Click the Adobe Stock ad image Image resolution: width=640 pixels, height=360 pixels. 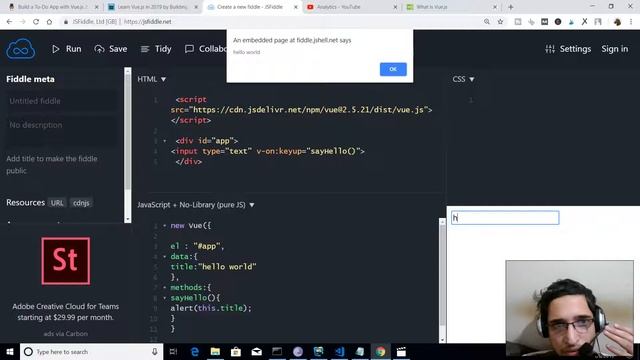click(66, 261)
